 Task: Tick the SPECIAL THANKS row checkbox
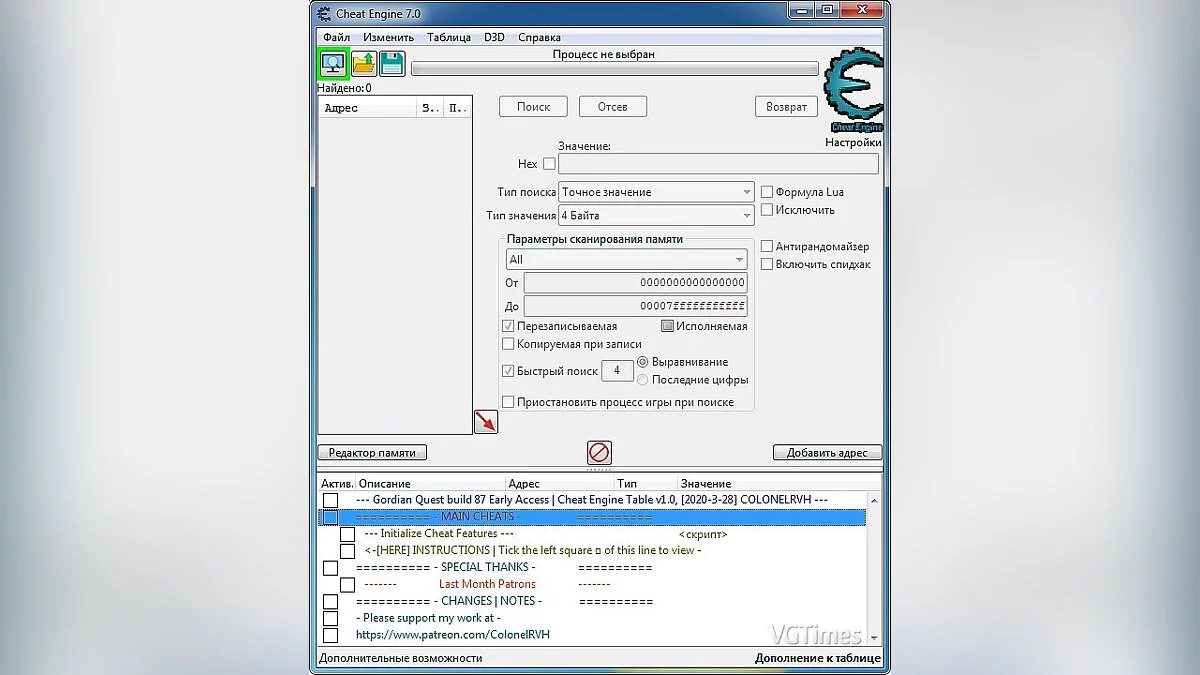click(x=330, y=568)
